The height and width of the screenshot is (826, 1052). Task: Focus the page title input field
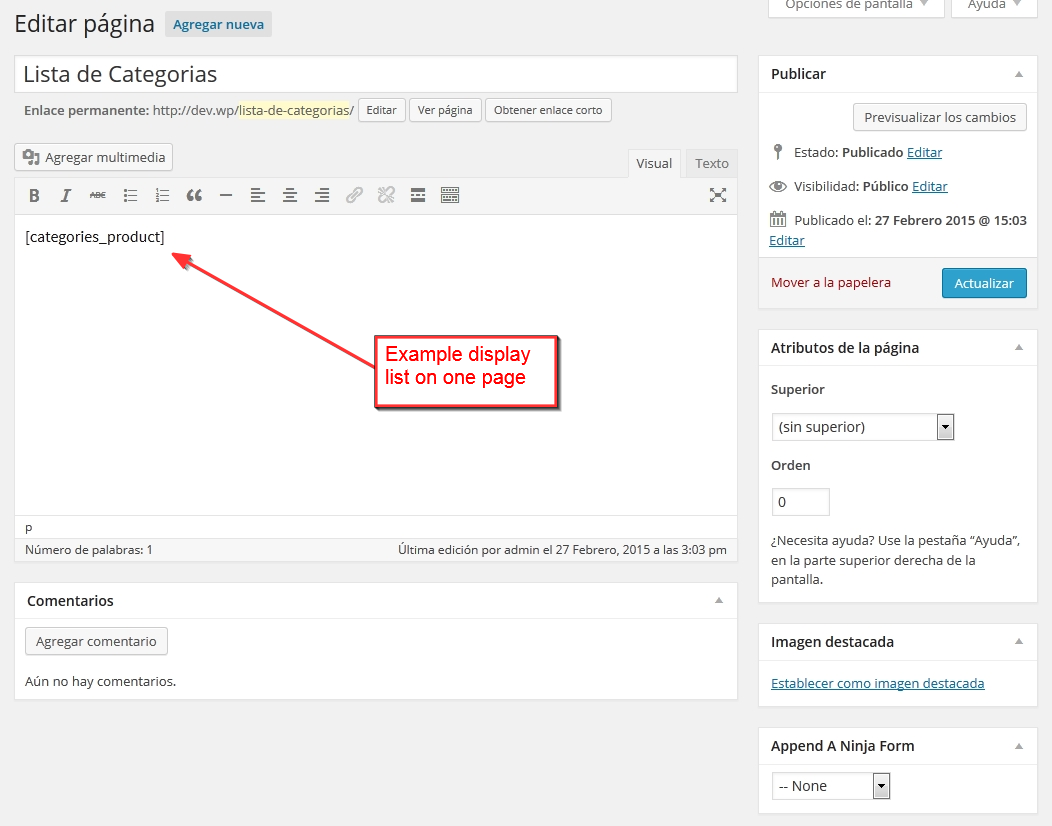(x=376, y=74)
